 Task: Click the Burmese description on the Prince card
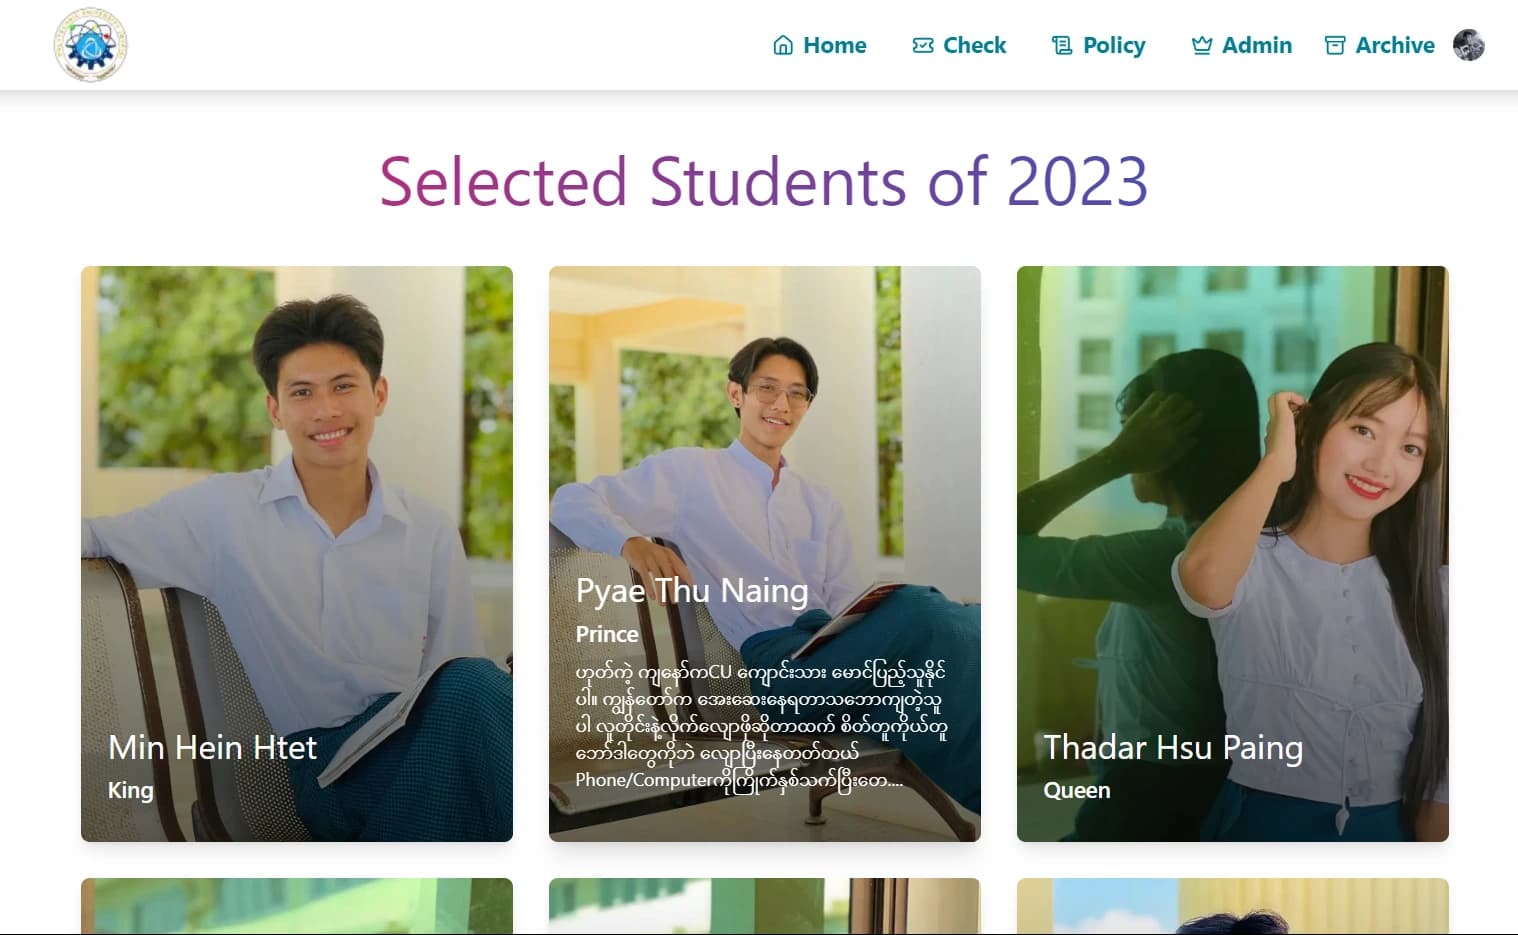pos(760,725)
